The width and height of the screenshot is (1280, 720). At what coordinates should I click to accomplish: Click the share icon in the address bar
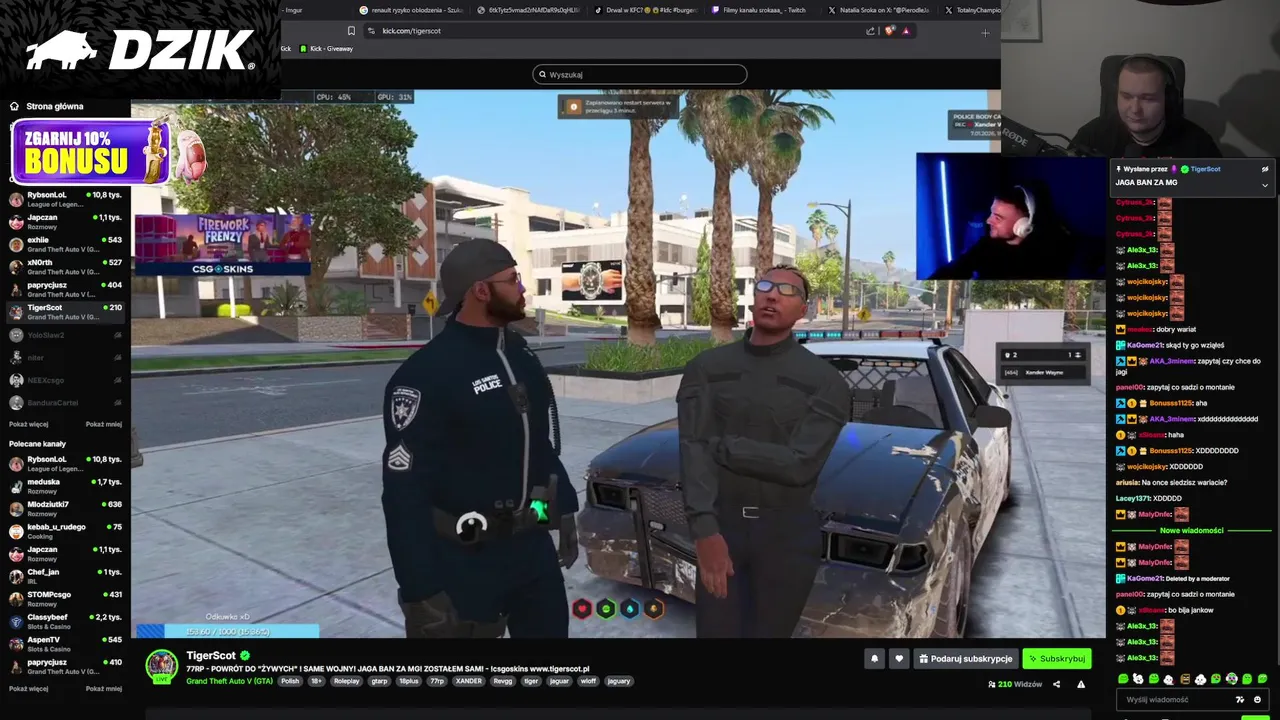pos(871,31)
